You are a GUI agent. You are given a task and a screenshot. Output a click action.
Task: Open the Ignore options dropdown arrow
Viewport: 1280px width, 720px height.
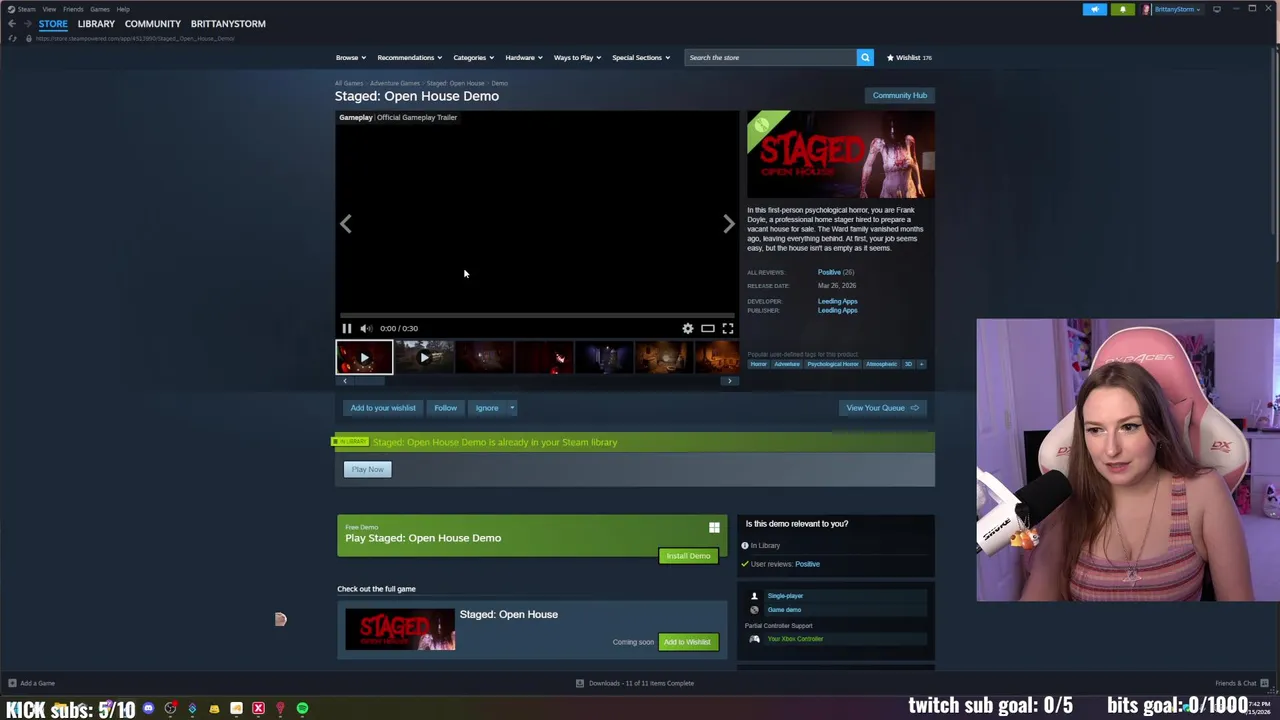(512, 408)
